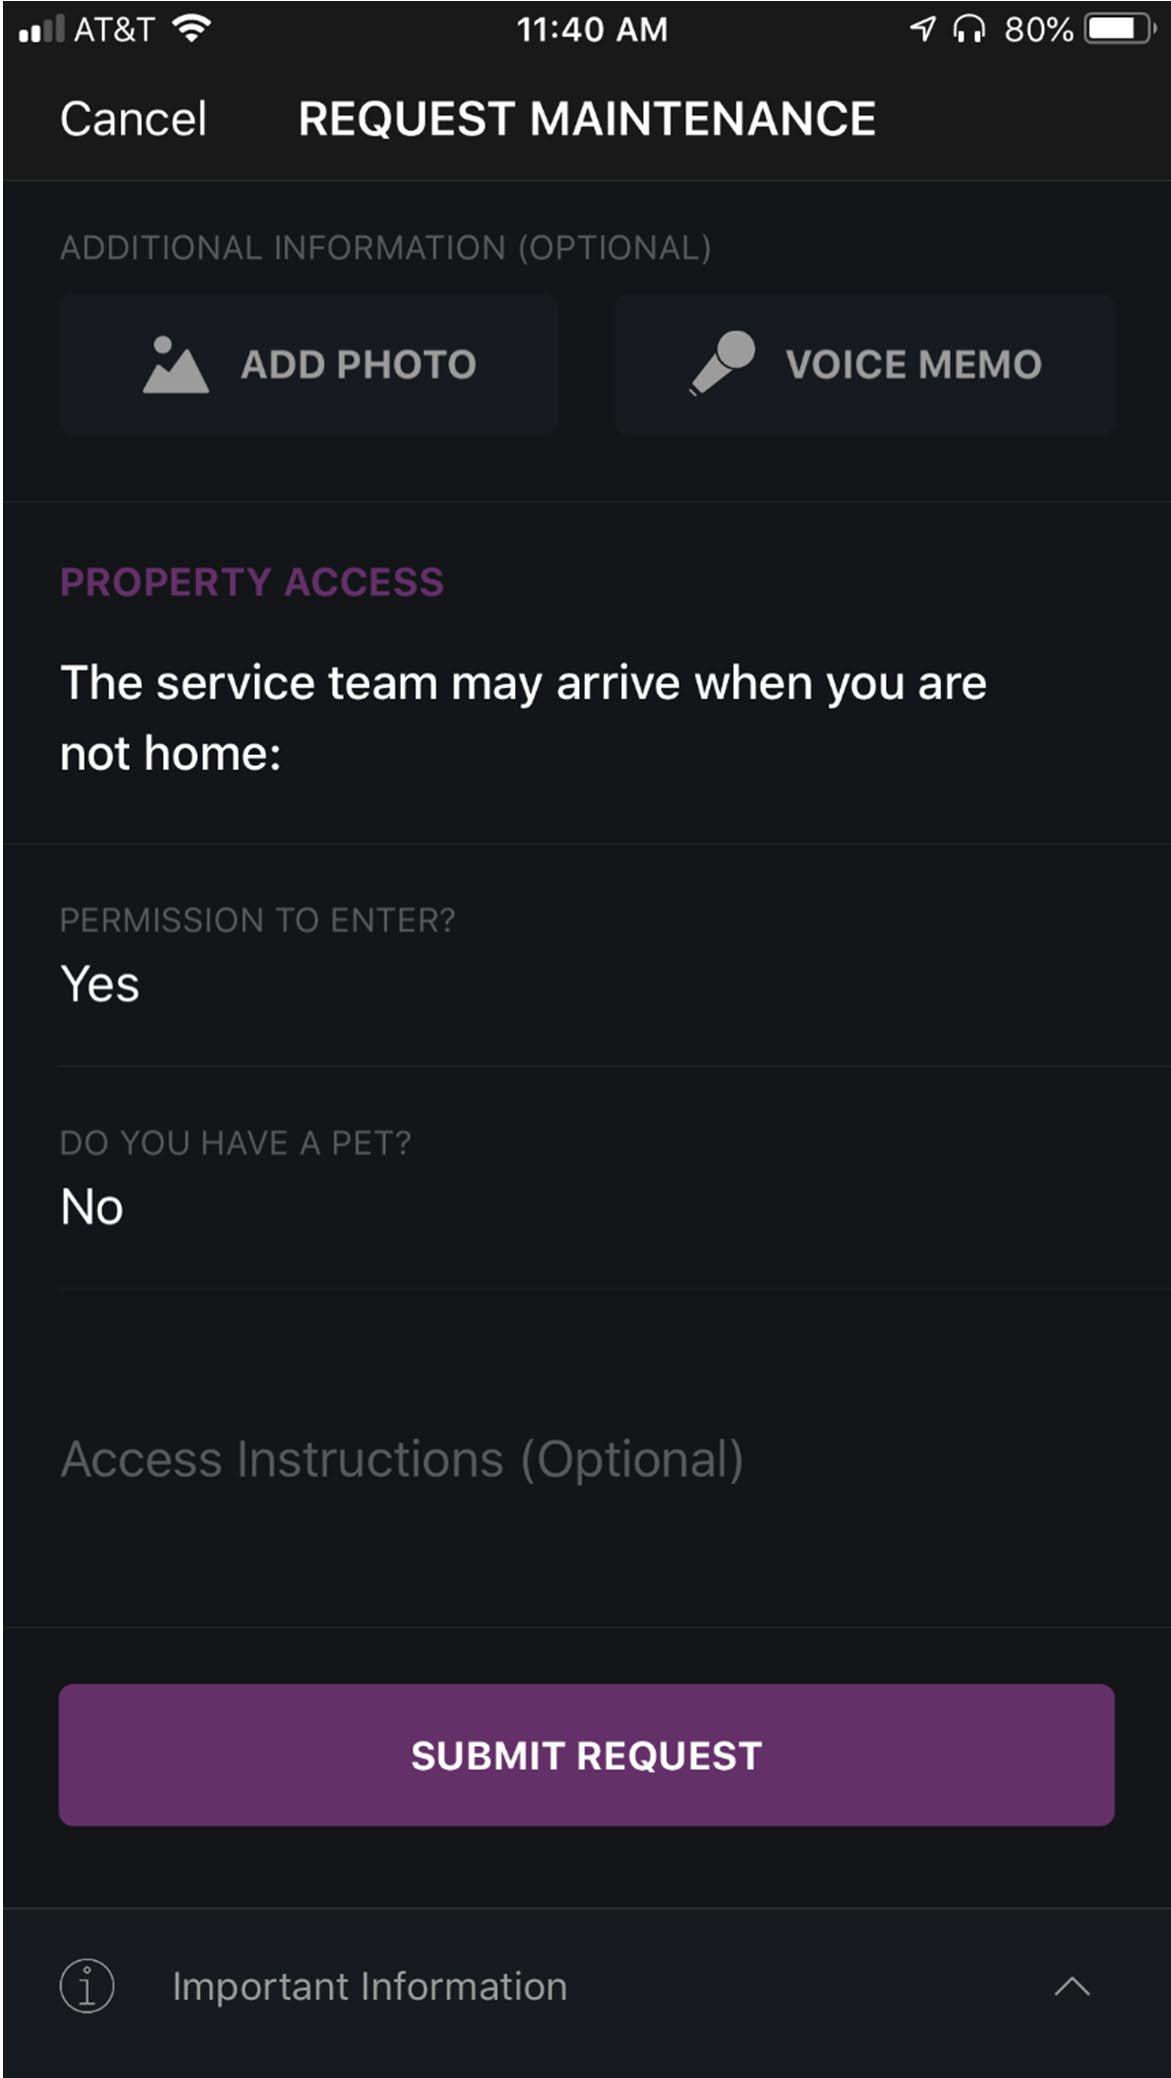
Task: Tap the Request Maintenance title
Action: (x=586, y=119)
